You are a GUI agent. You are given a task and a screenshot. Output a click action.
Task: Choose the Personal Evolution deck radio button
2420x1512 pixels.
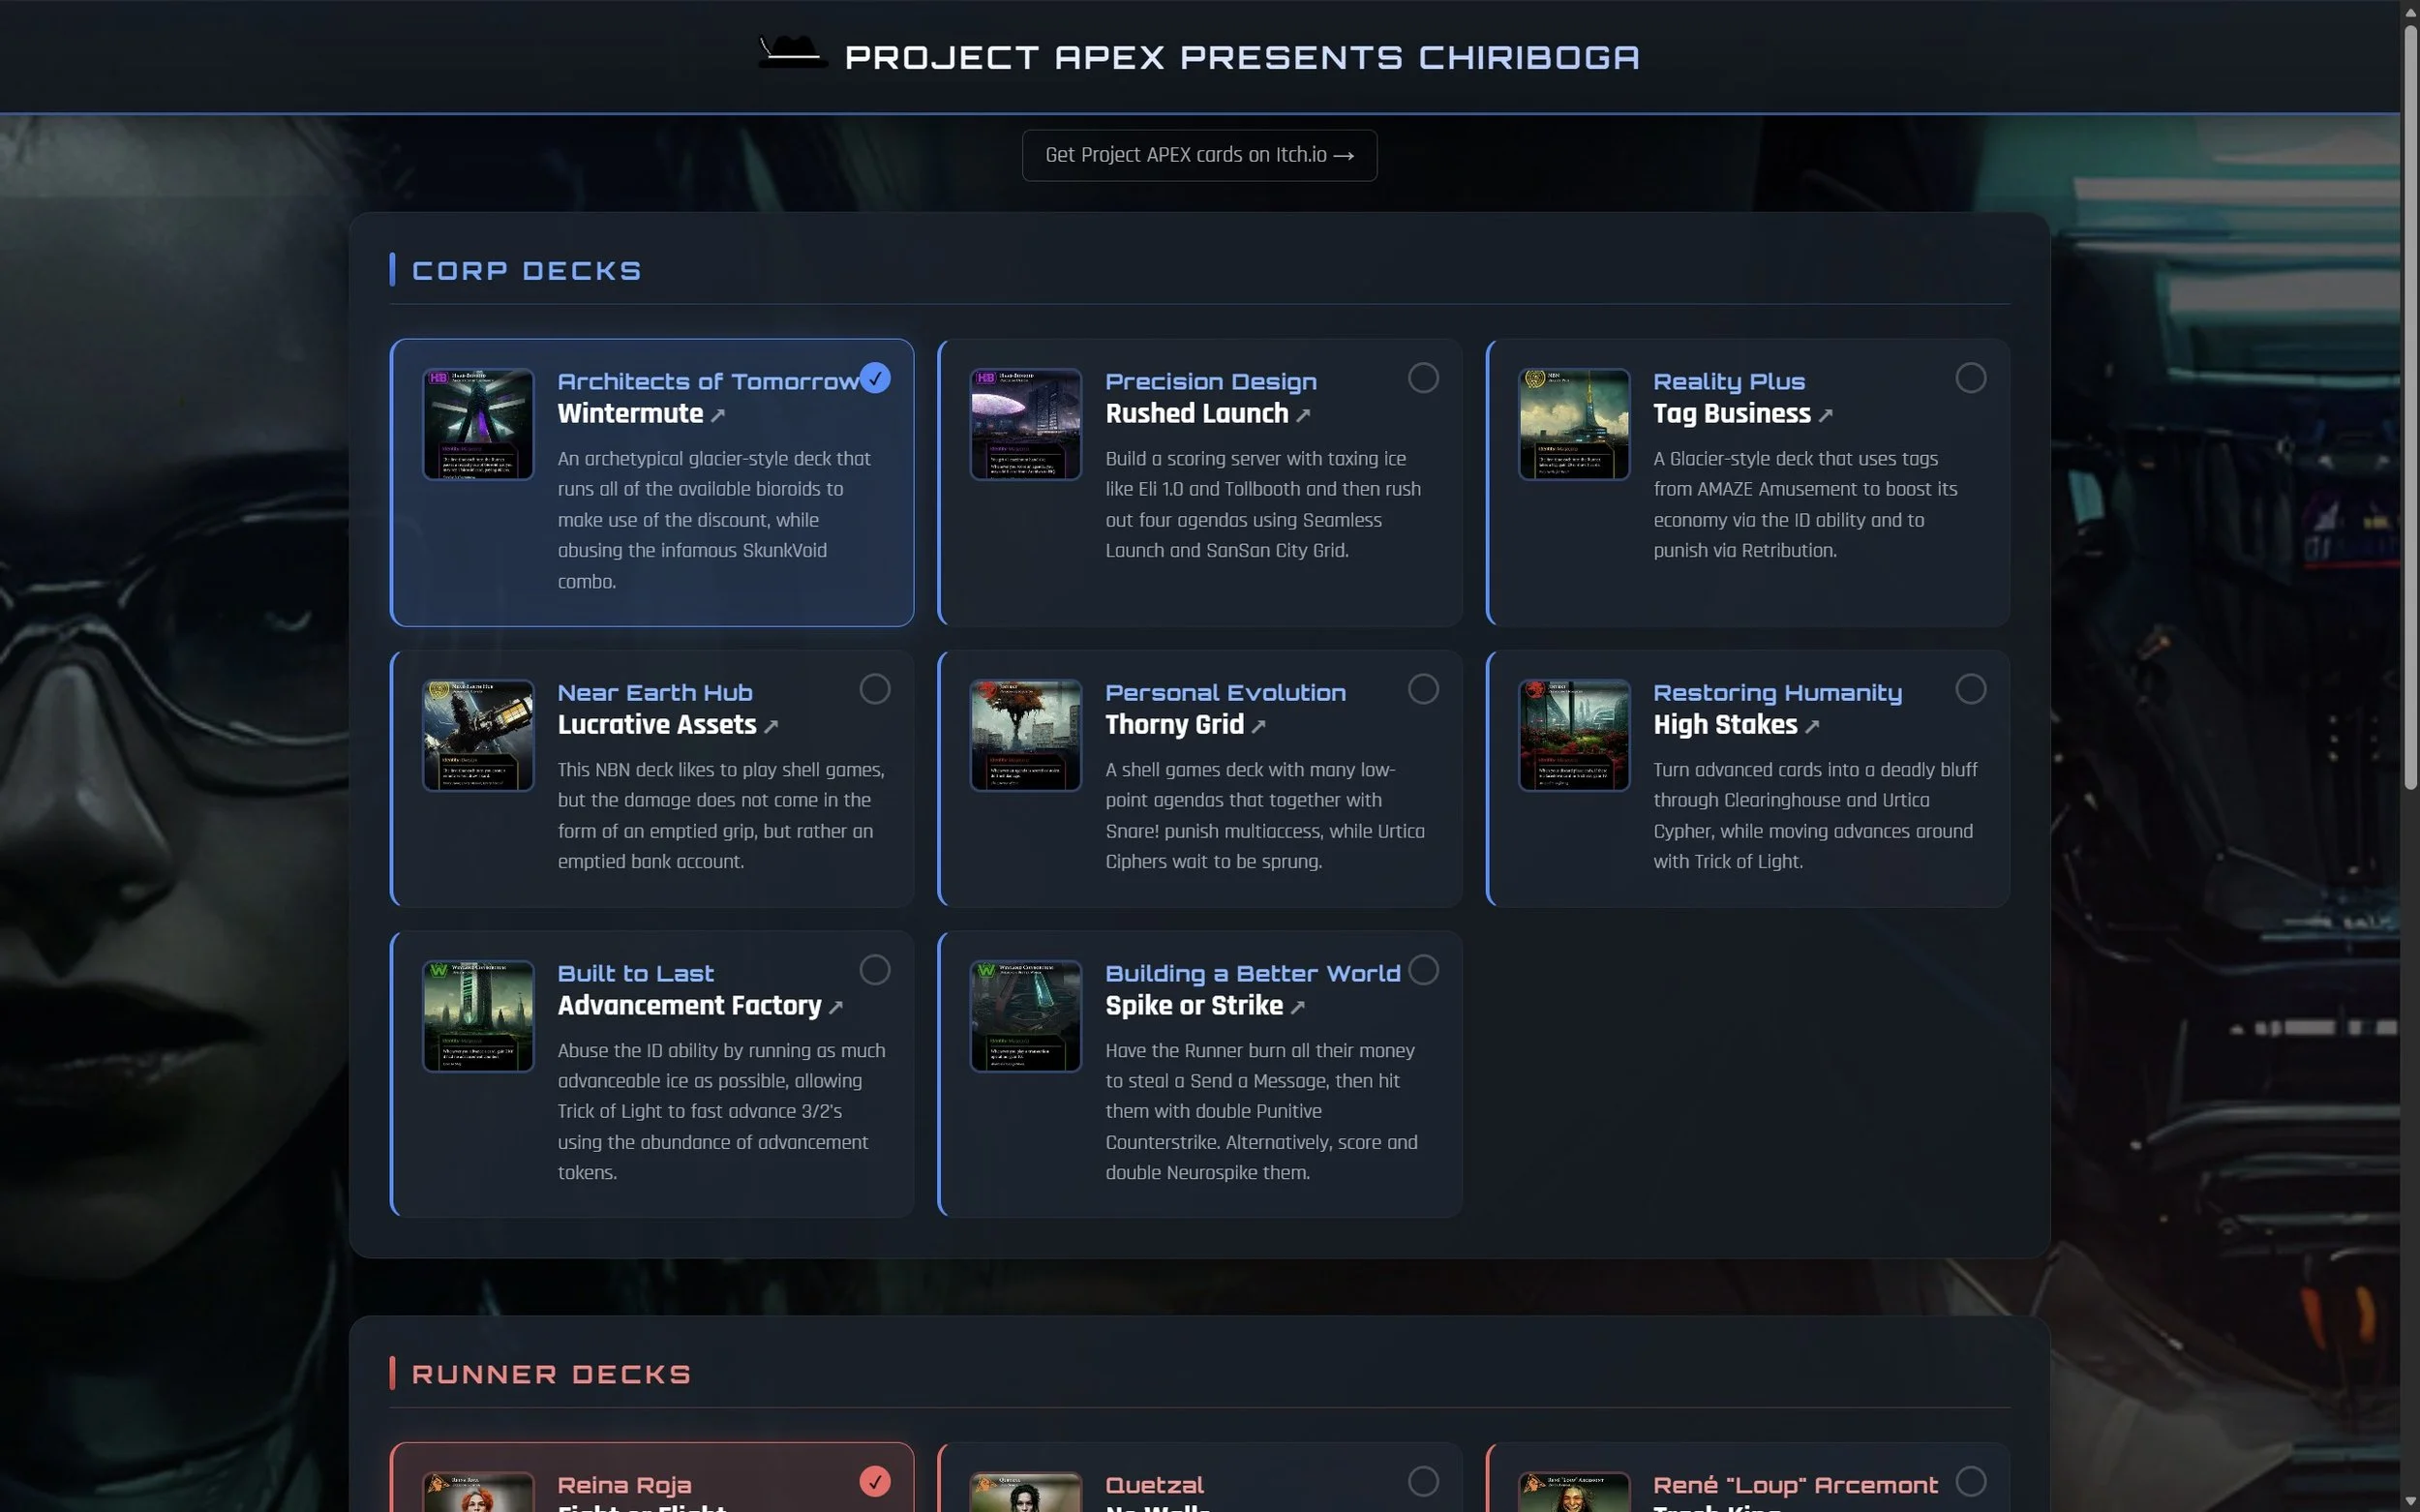point(1423,689)
